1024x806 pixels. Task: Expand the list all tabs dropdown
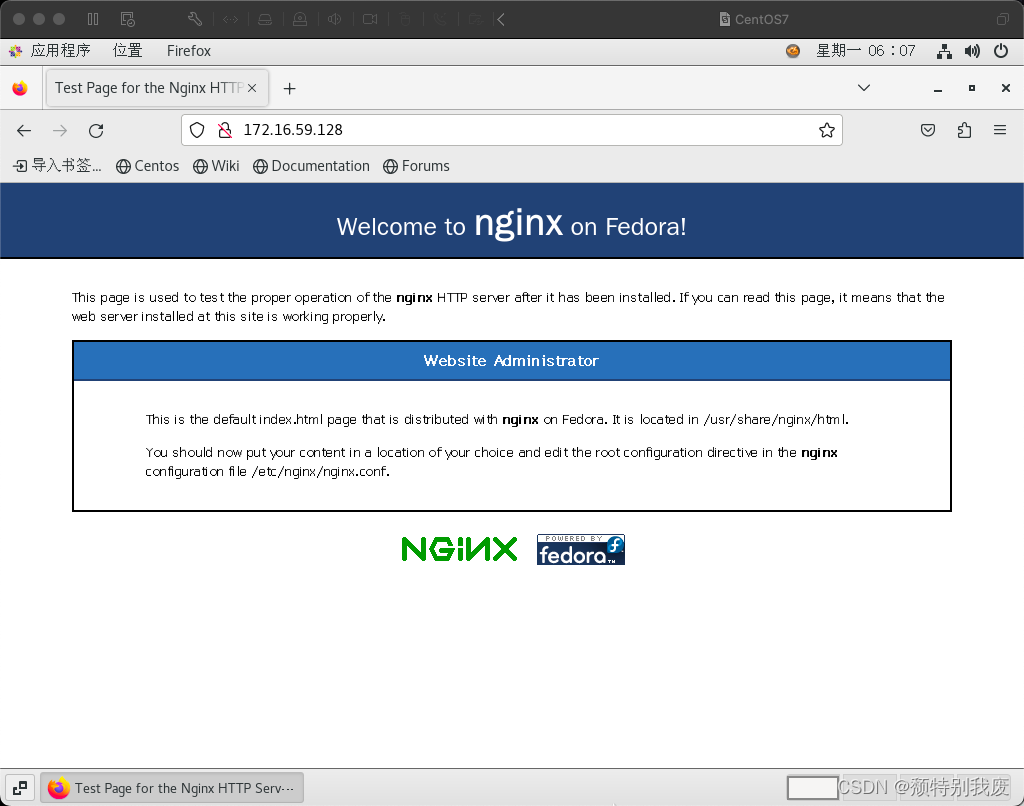[x=863, y=88]
